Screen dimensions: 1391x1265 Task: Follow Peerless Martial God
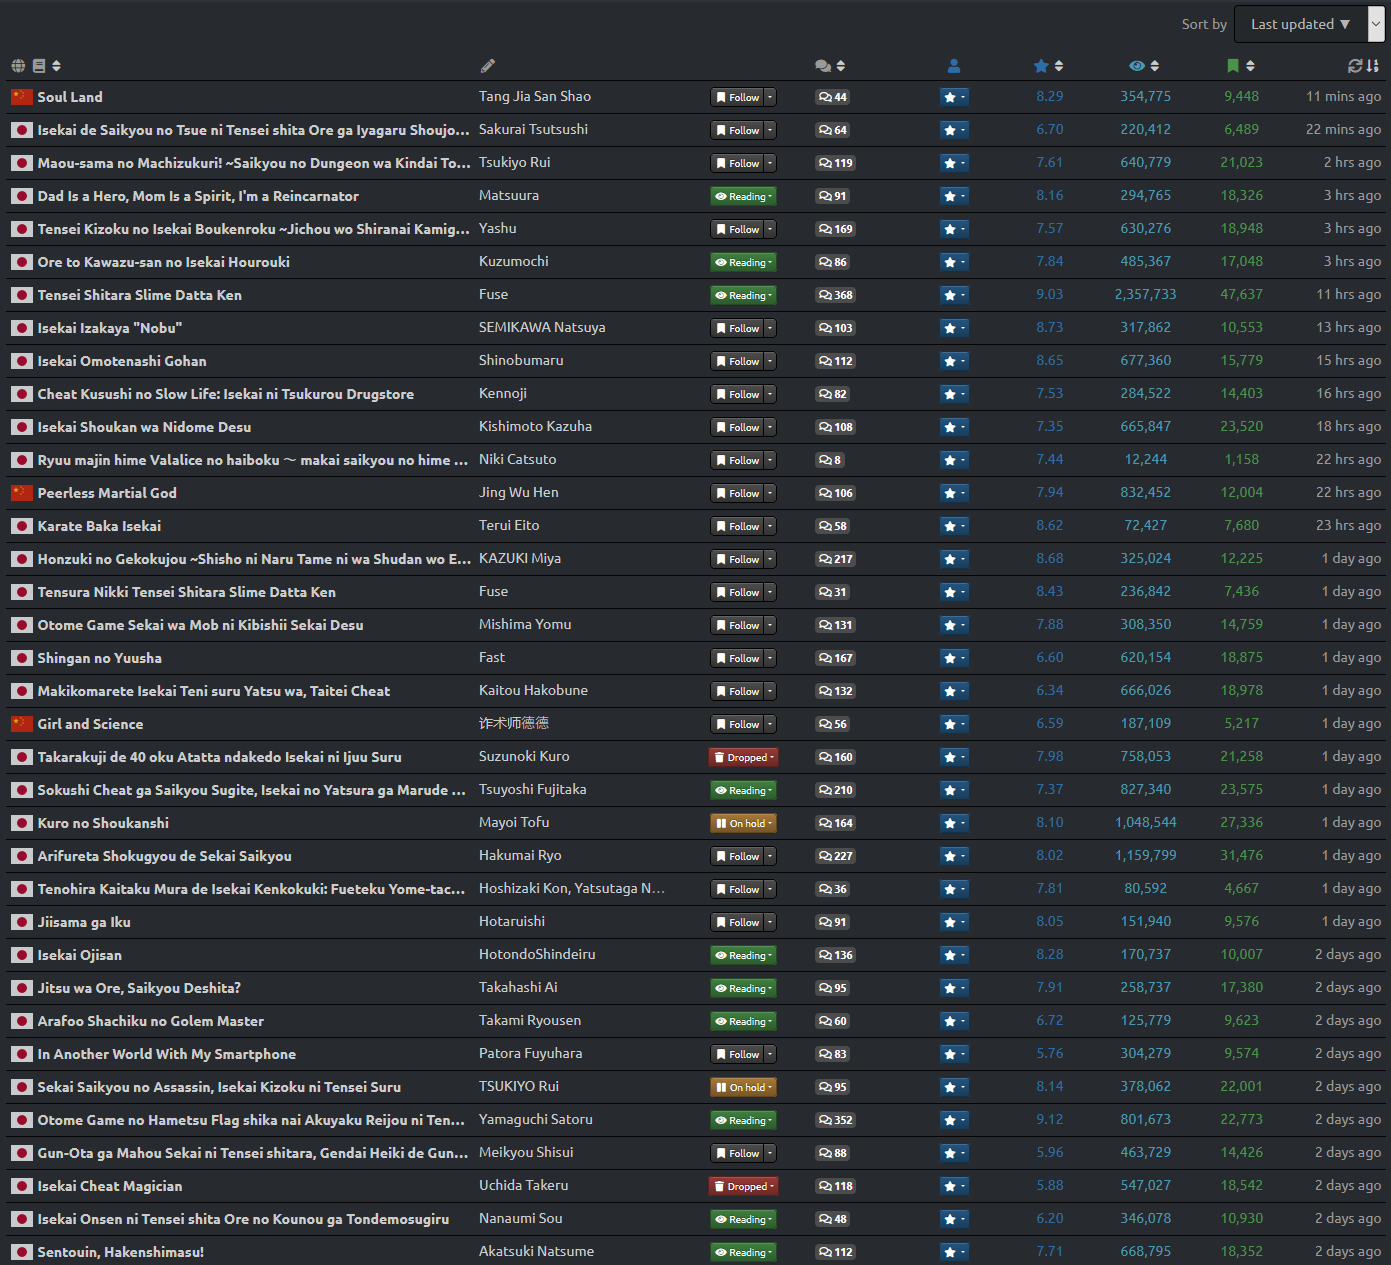coord(737,493)
